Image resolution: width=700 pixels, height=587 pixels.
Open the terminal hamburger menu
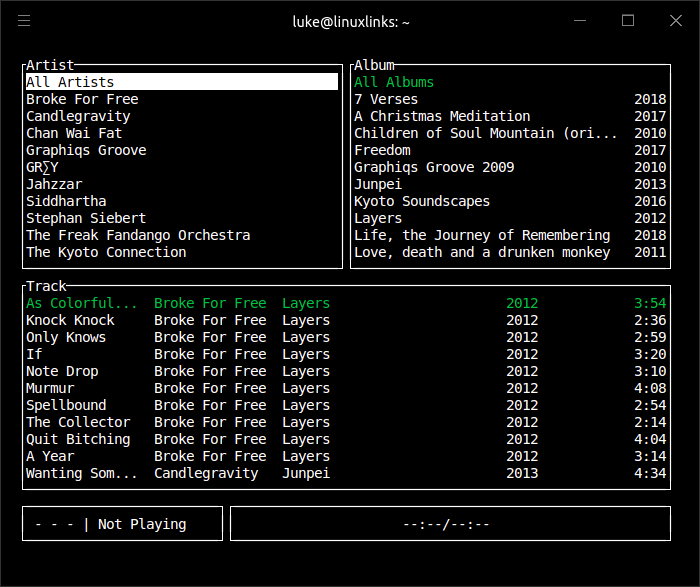point(25,21)
